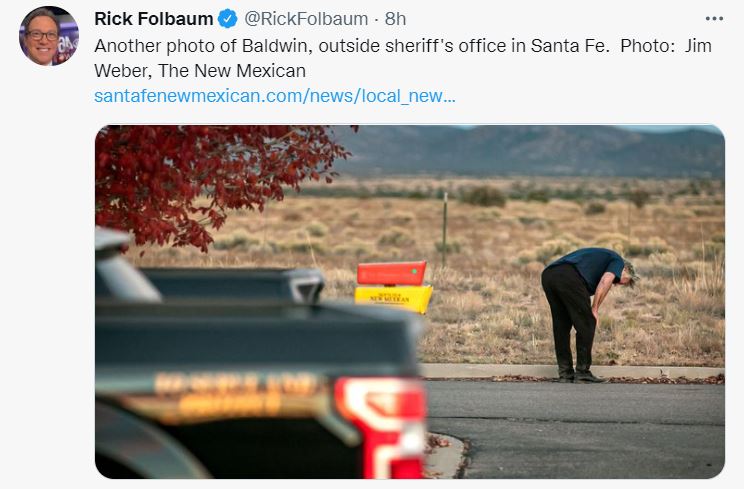
Task: Open the tweet's three-dot More menu
Action: 713,19
